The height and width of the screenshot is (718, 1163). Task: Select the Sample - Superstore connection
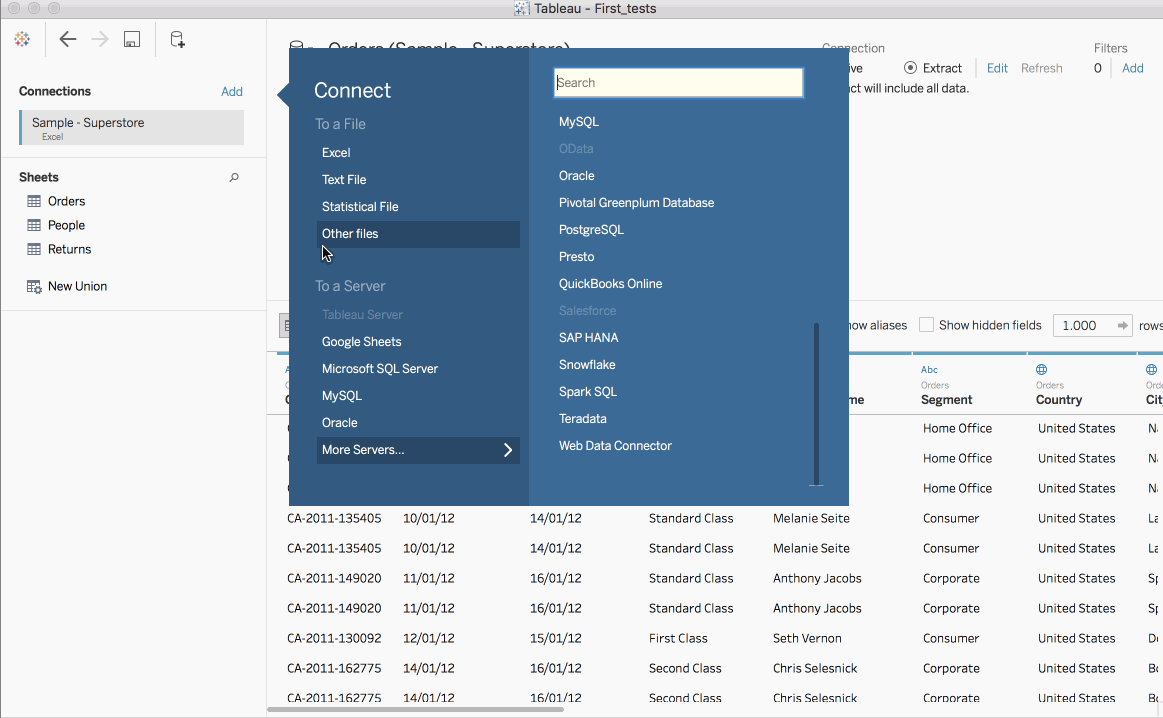131,128
